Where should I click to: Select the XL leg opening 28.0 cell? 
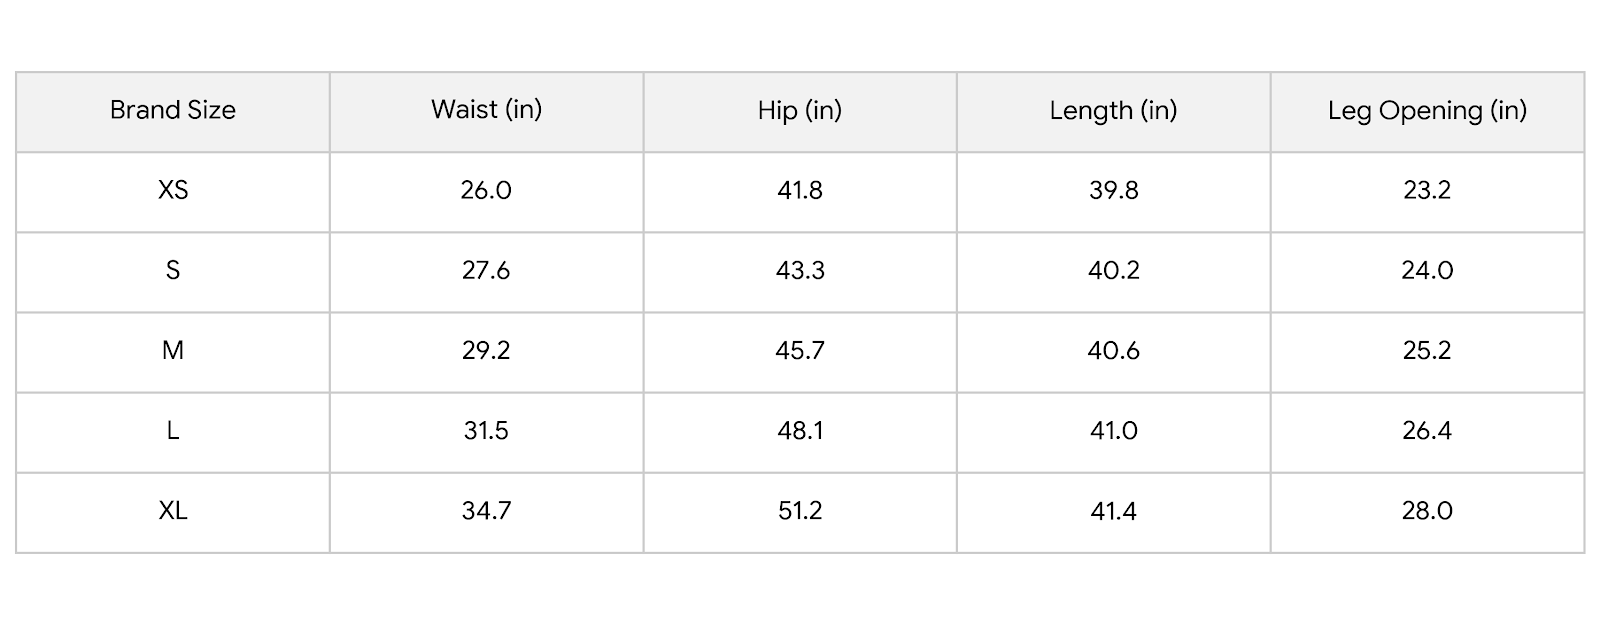(x=1427, y=510)
